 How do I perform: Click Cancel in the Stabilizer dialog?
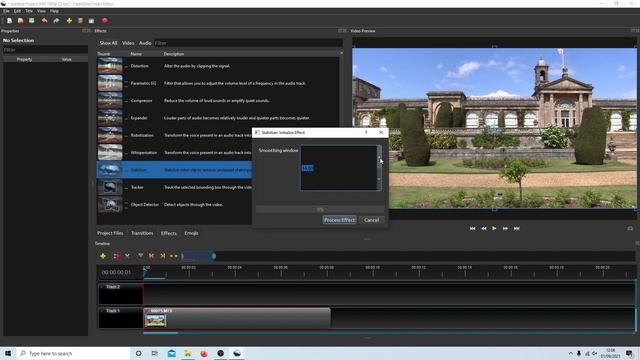pyautogui.click(x=371, y=220)
